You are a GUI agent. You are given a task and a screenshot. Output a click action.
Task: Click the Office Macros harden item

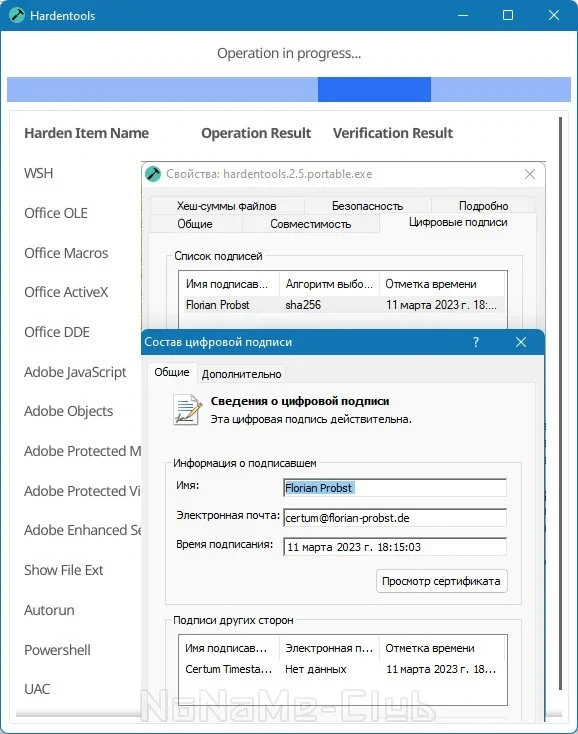[x=66, y=253]
